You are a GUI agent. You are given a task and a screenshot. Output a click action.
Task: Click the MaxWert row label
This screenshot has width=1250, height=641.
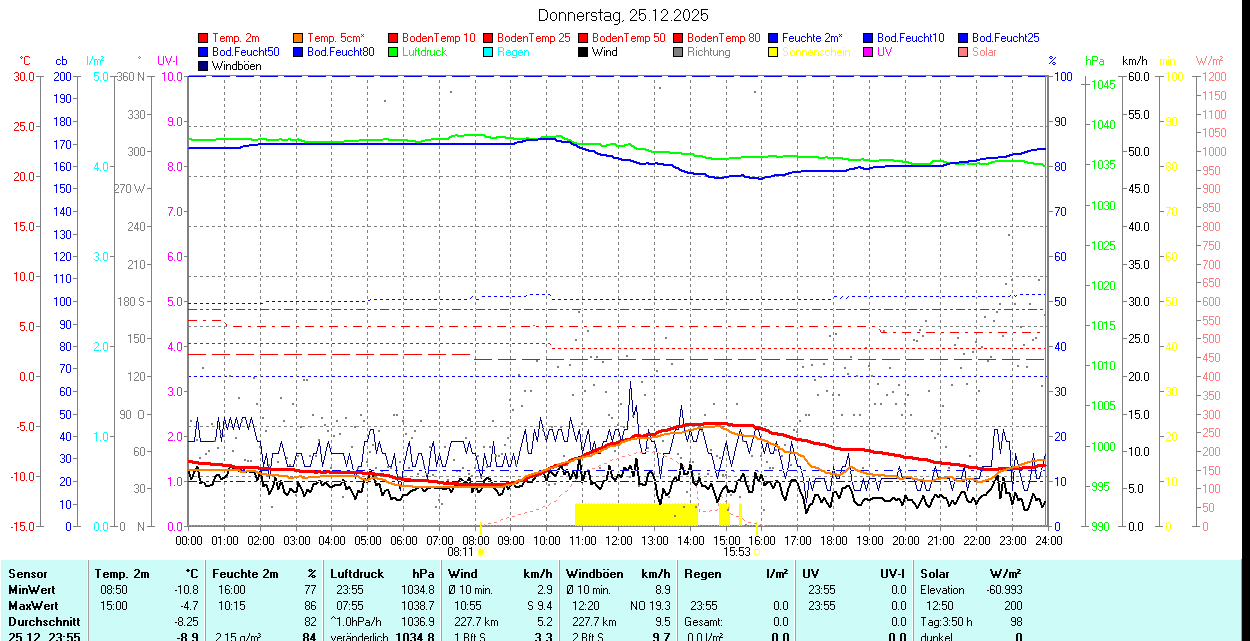tap(33, 606)
